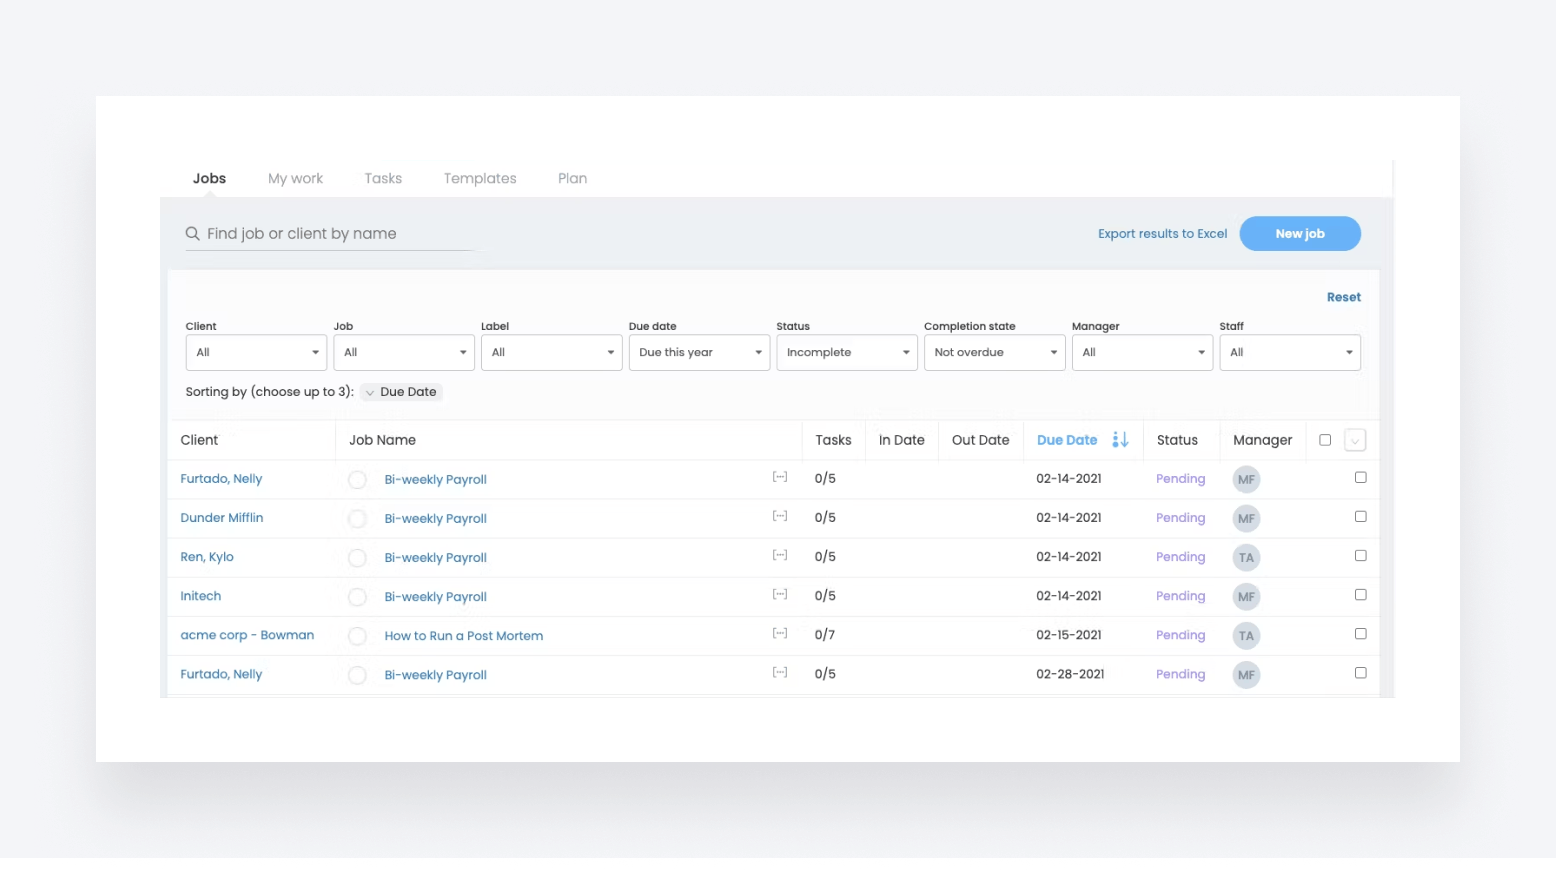
Task: Click the Due Date sort order icon
Action: (x=1120, y=440)
